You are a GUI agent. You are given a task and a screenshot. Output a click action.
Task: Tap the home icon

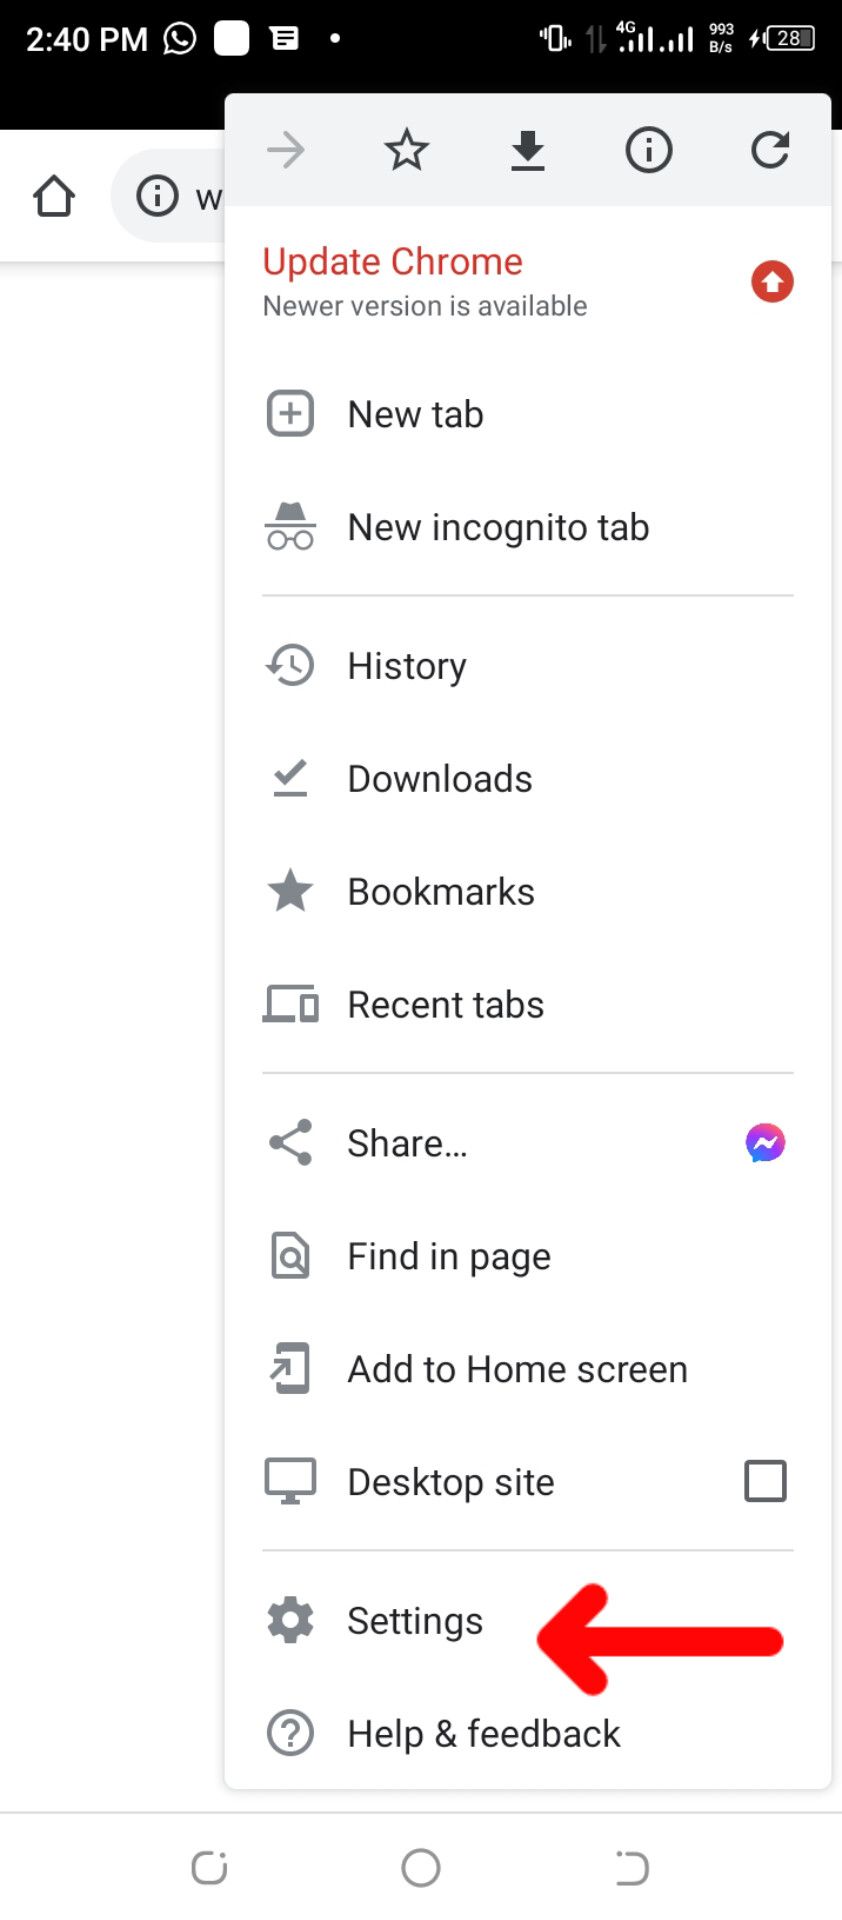point(54,196)
